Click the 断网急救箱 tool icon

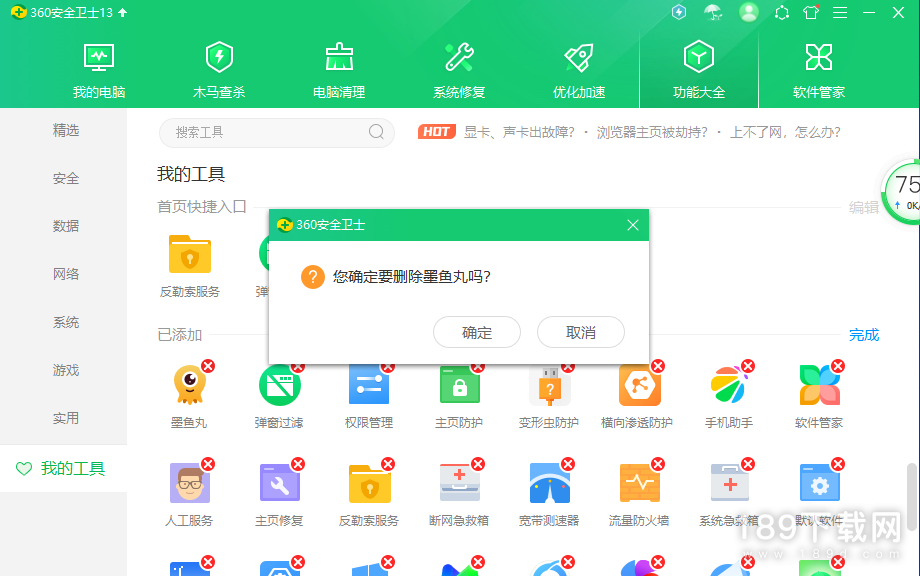(x=459, y=483)
